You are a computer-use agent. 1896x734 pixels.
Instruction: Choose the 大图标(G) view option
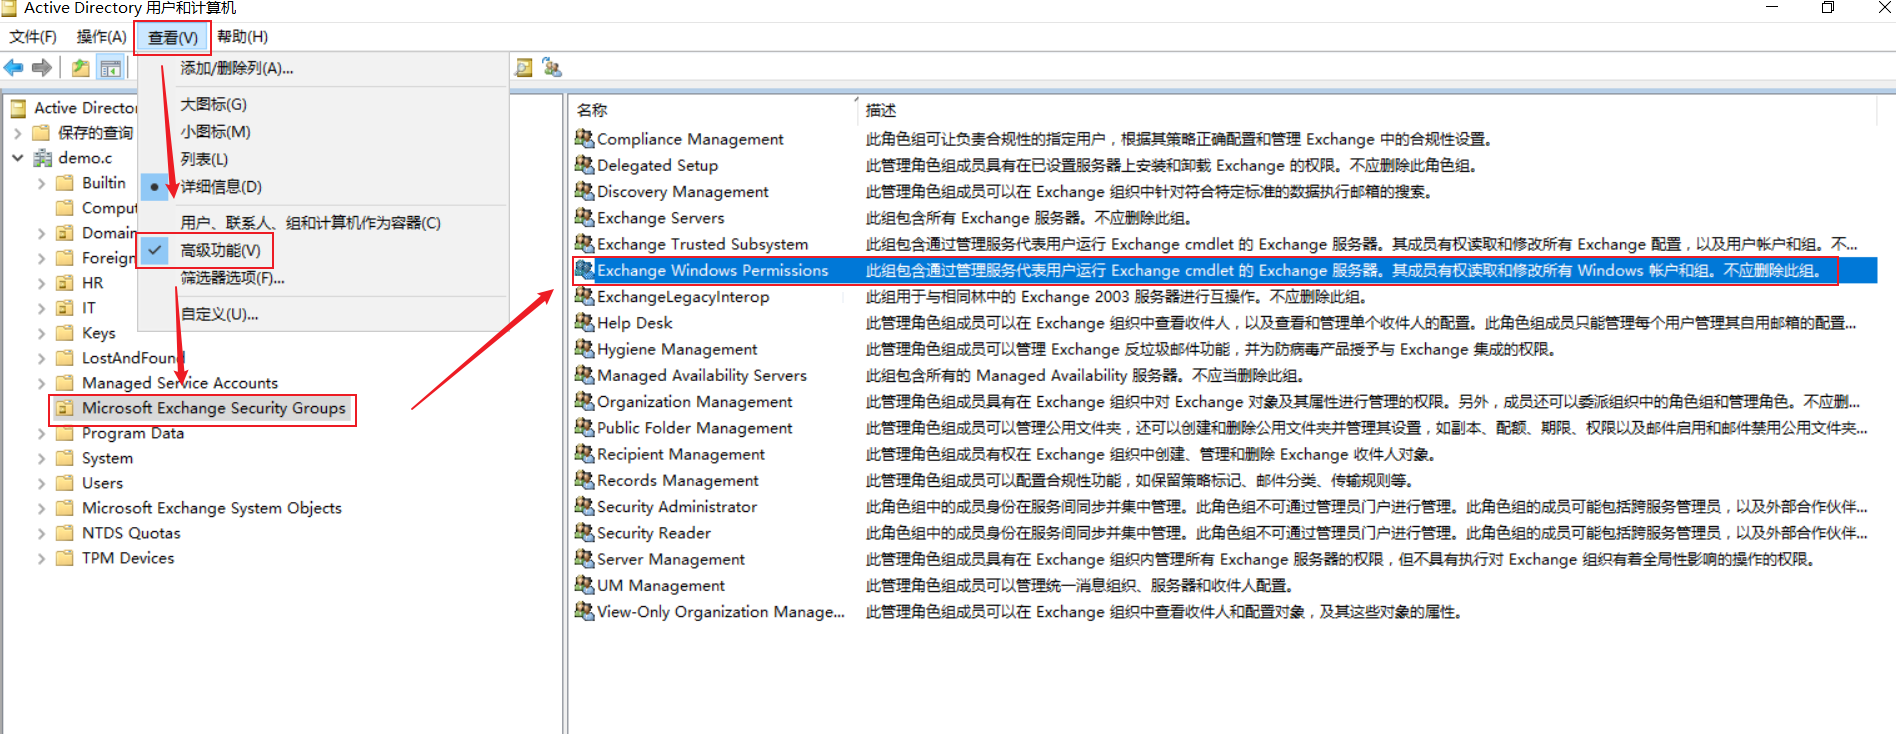point(213,104)
